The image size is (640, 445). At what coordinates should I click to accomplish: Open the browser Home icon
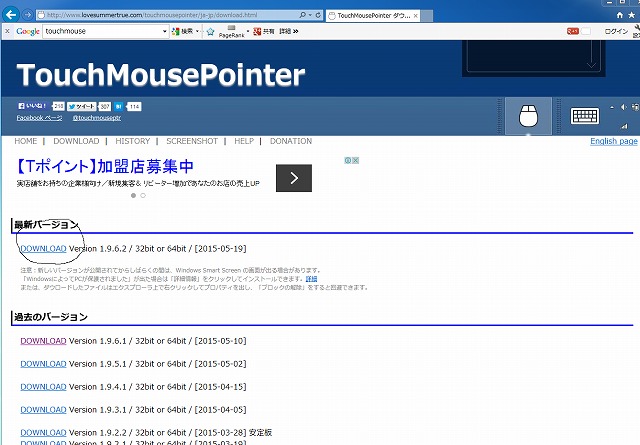coord(620,15)
